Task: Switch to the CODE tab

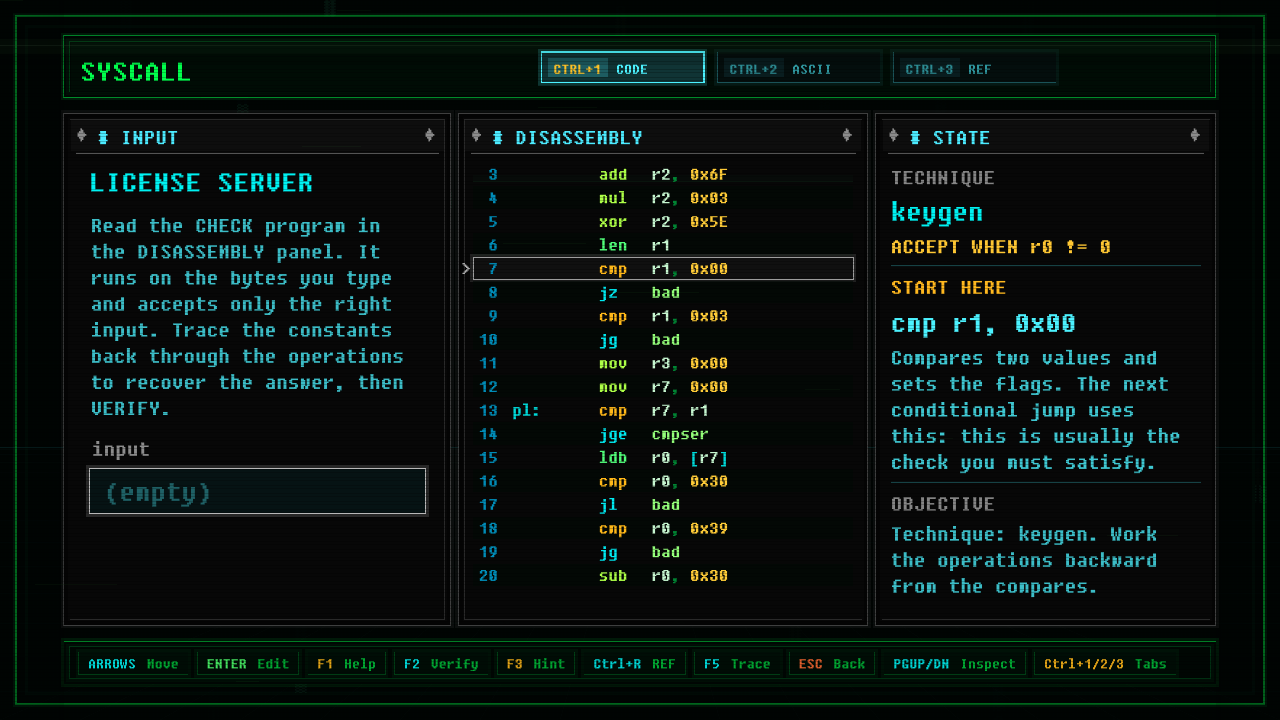Action: click(622, 68)
